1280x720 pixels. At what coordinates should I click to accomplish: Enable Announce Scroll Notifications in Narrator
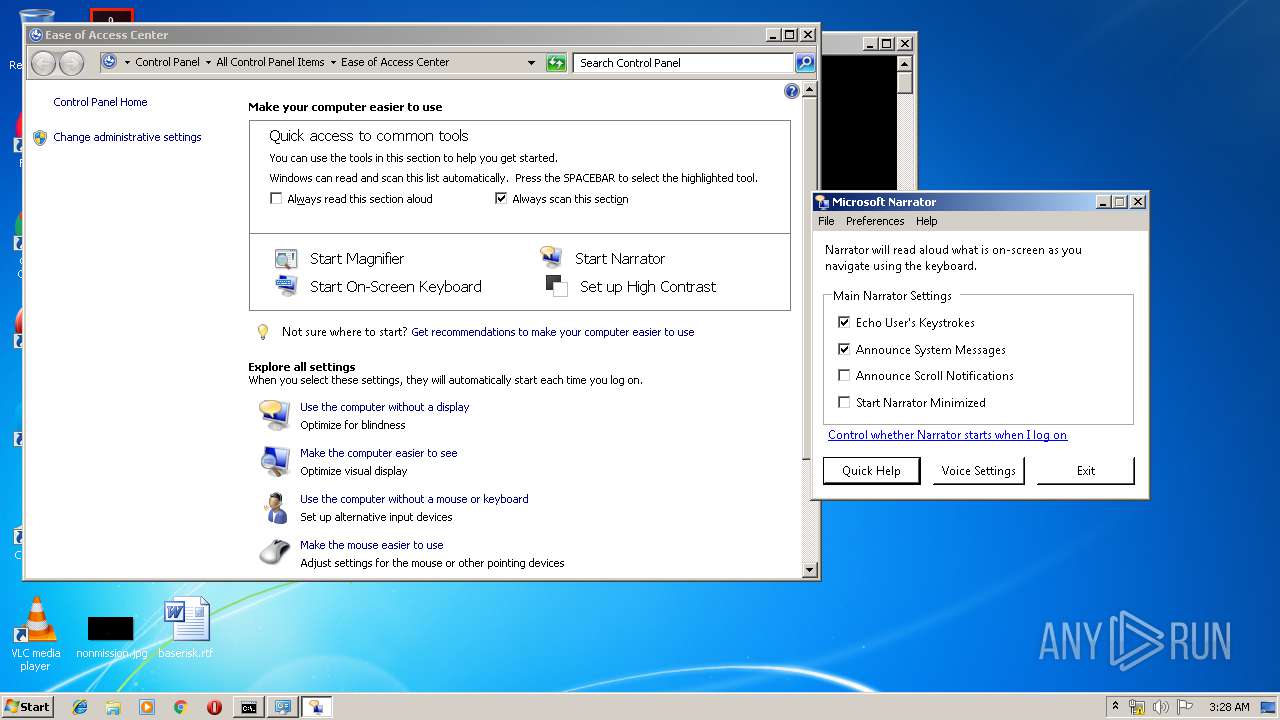point(844,375)
